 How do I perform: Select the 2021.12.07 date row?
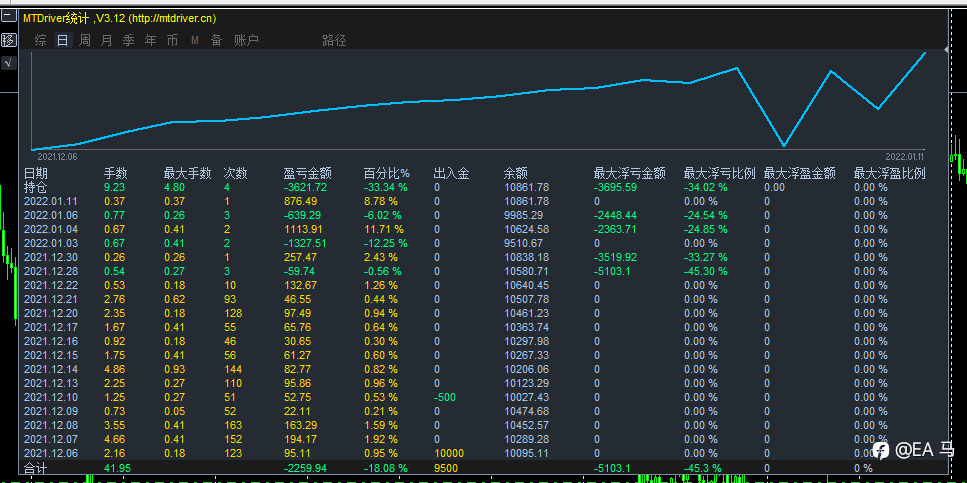click(484, 439)
